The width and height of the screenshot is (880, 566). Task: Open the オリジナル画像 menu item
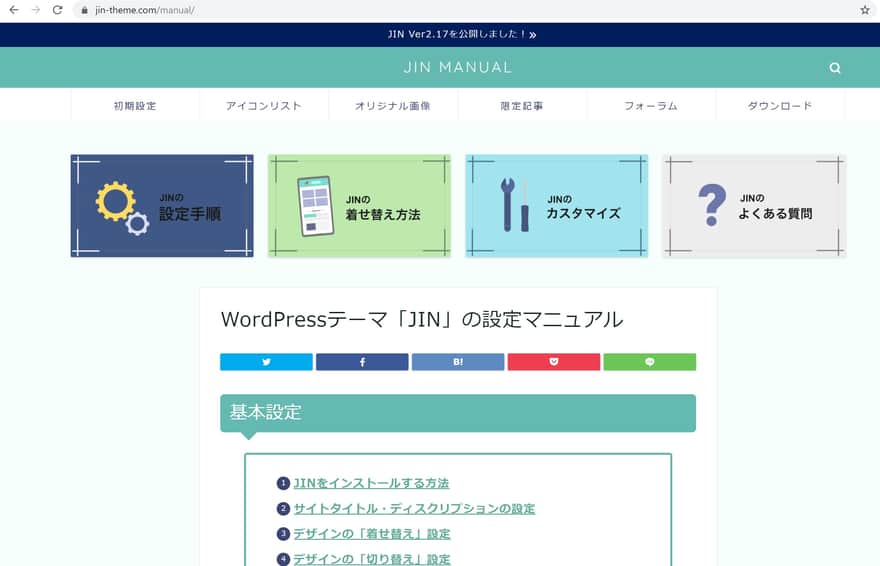tap(393, 105)
